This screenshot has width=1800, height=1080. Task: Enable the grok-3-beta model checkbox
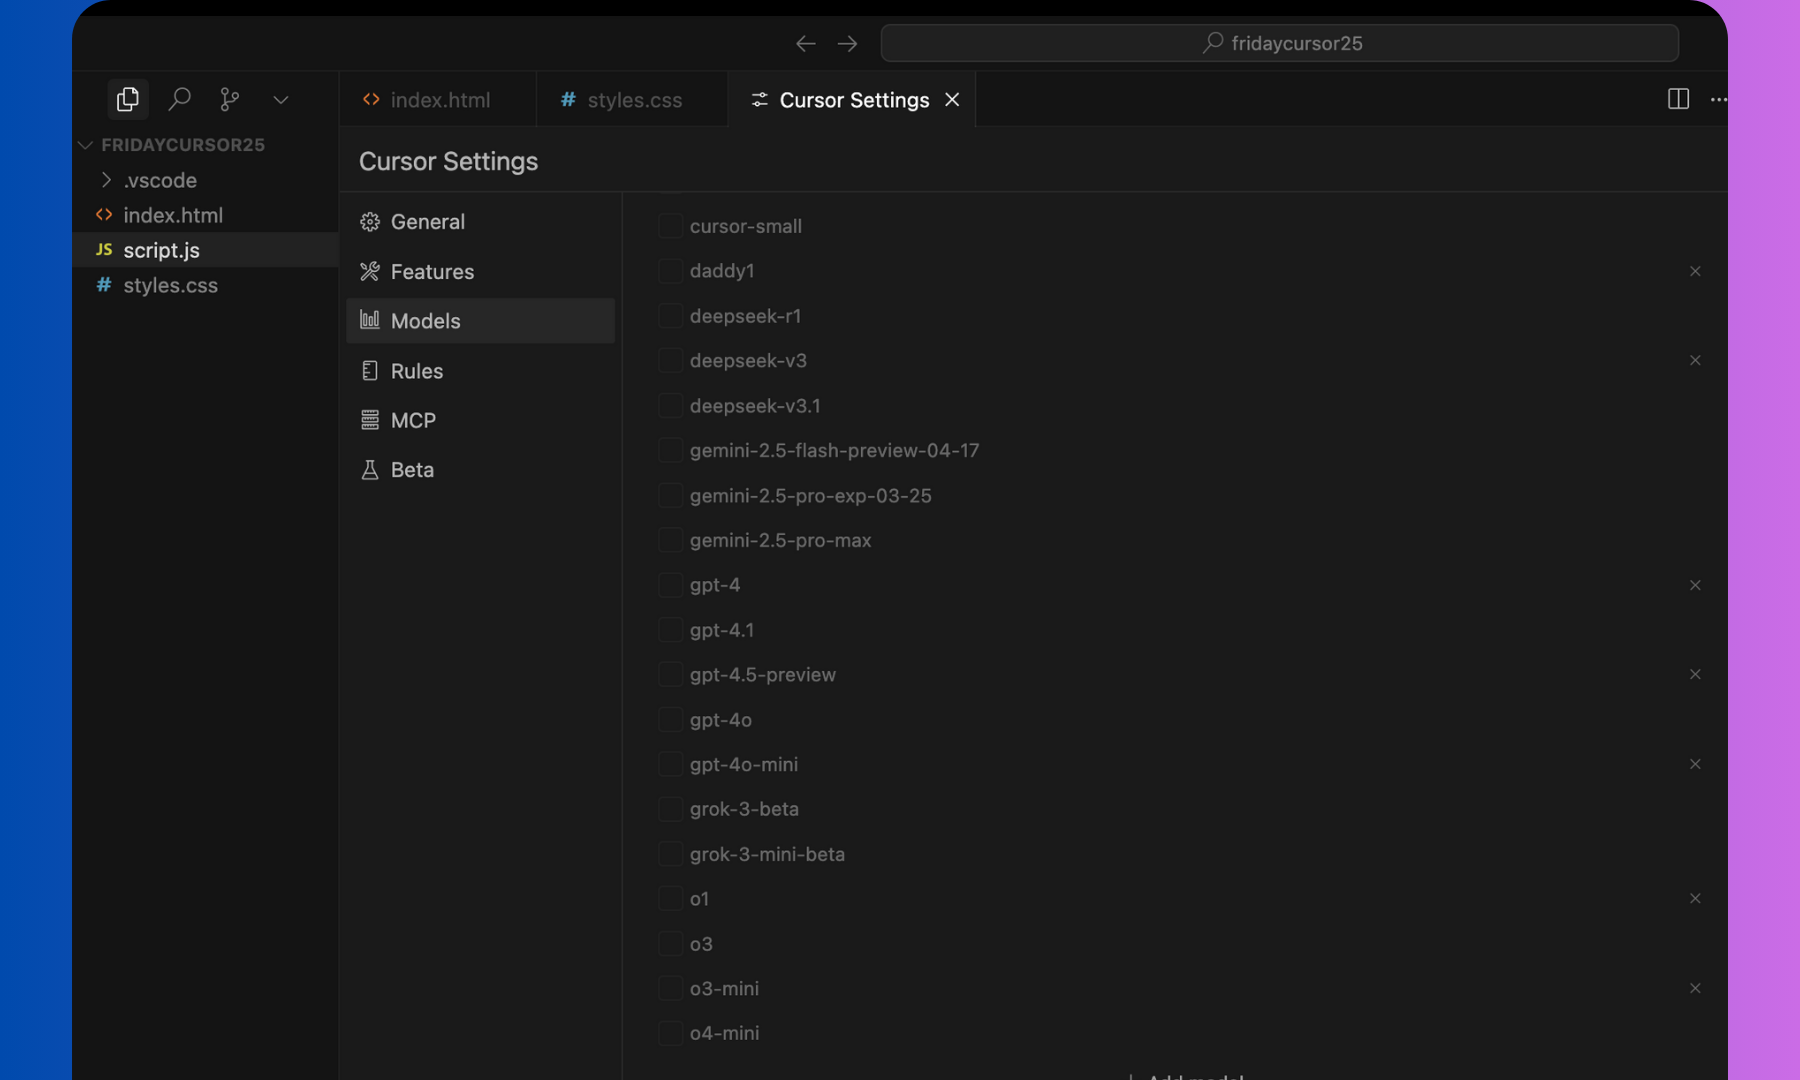pos(670,809)
